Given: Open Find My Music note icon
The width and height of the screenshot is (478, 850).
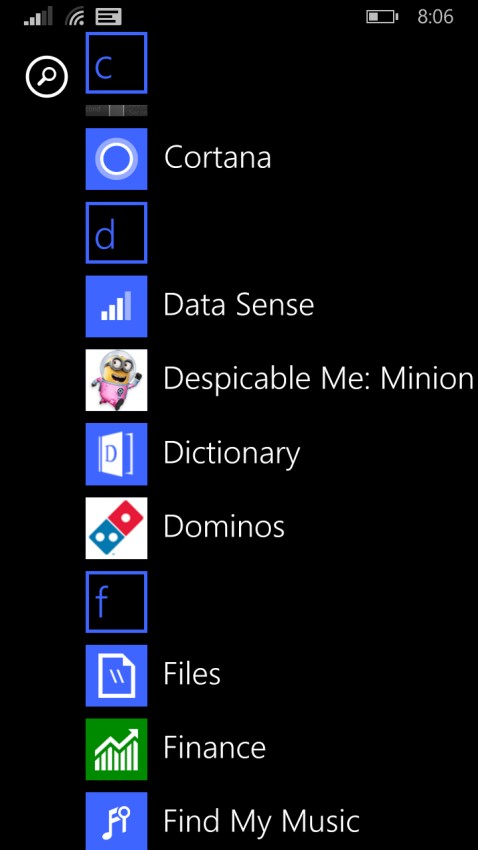Looking at the screenshot, I should coord(117,821).
